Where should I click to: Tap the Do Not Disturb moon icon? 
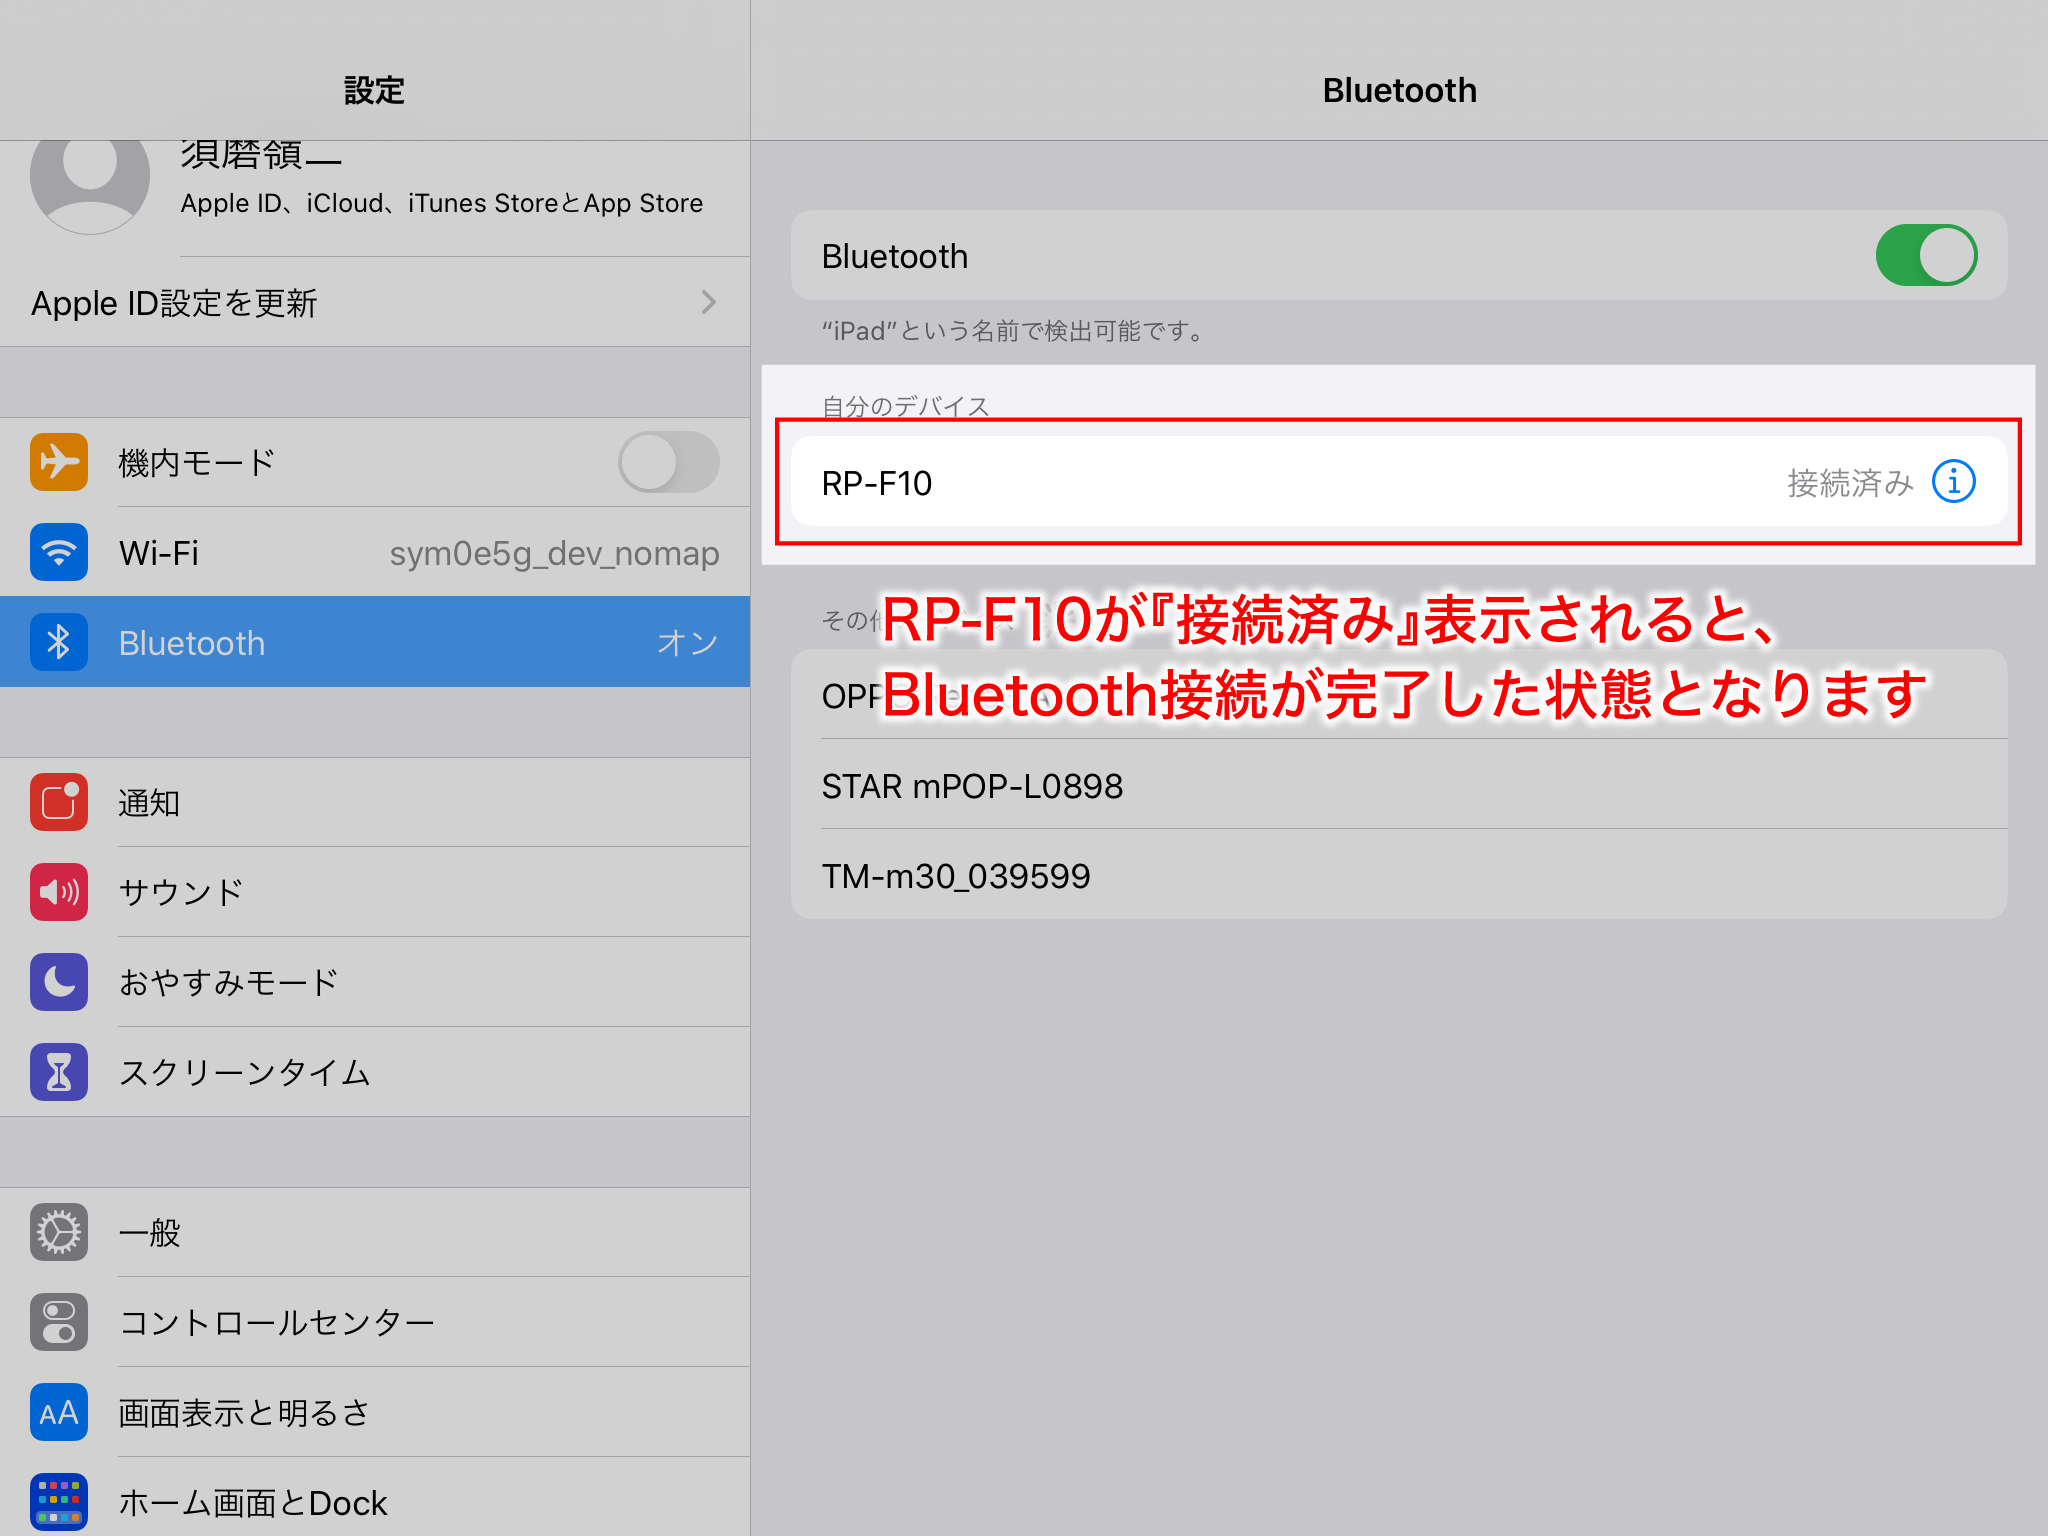[x=59, y=982]
